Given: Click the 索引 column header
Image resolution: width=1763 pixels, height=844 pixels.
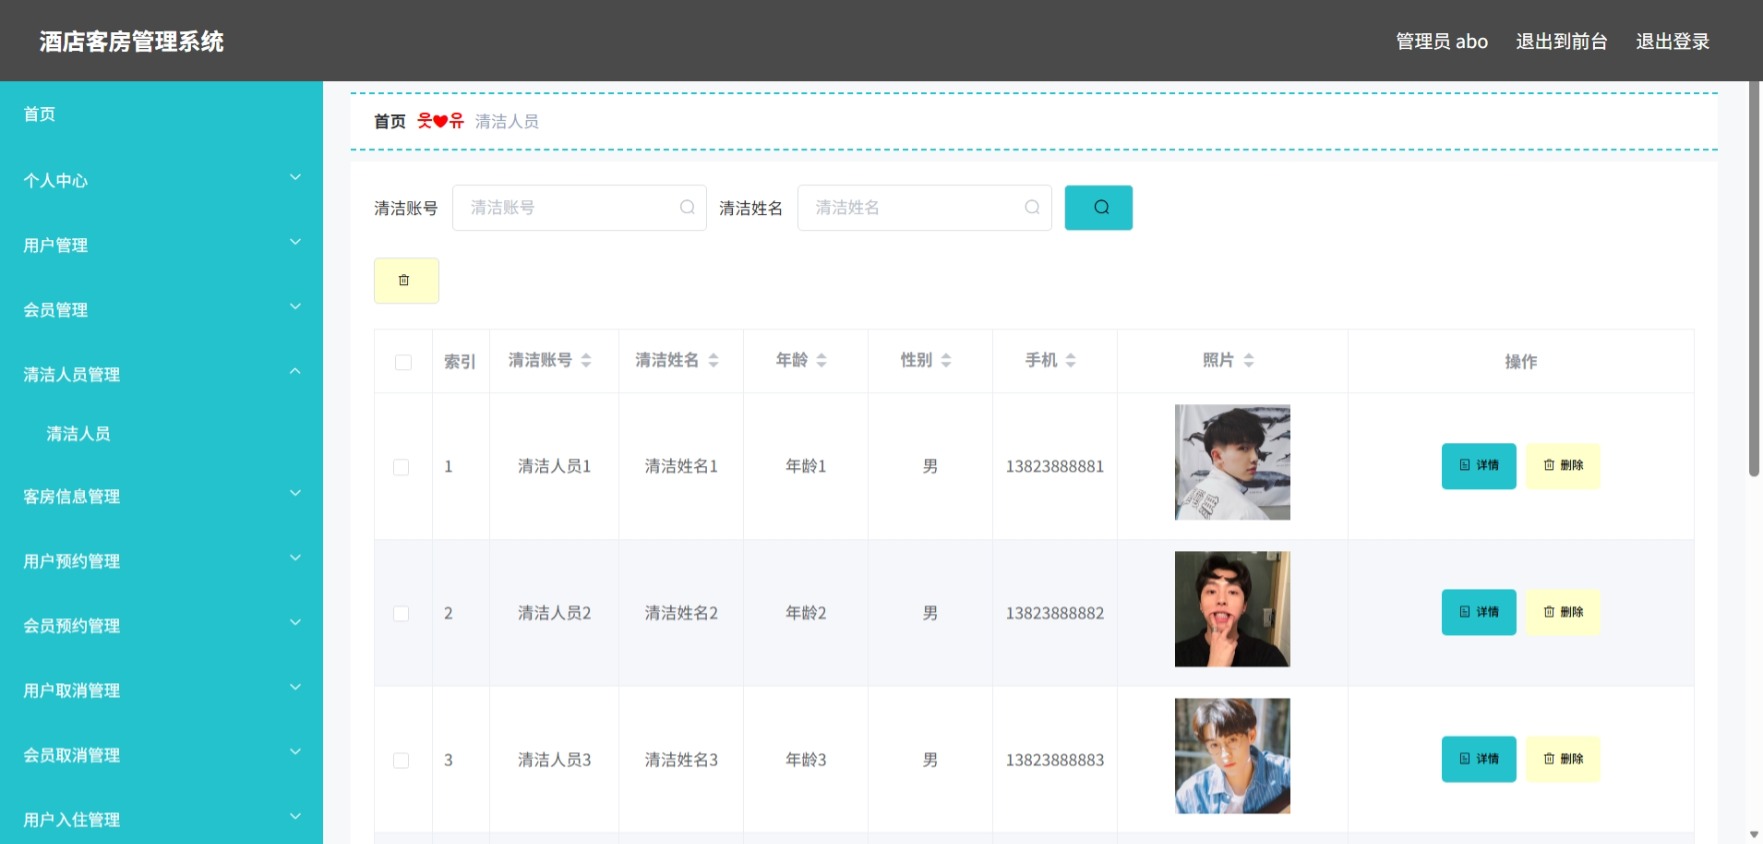Looking at the screenshot, I should coord(460,362).
